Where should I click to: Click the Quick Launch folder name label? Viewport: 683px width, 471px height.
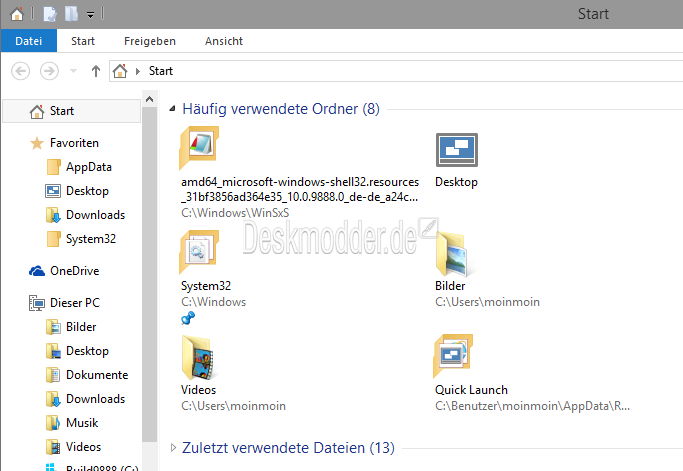click(471, 390)
